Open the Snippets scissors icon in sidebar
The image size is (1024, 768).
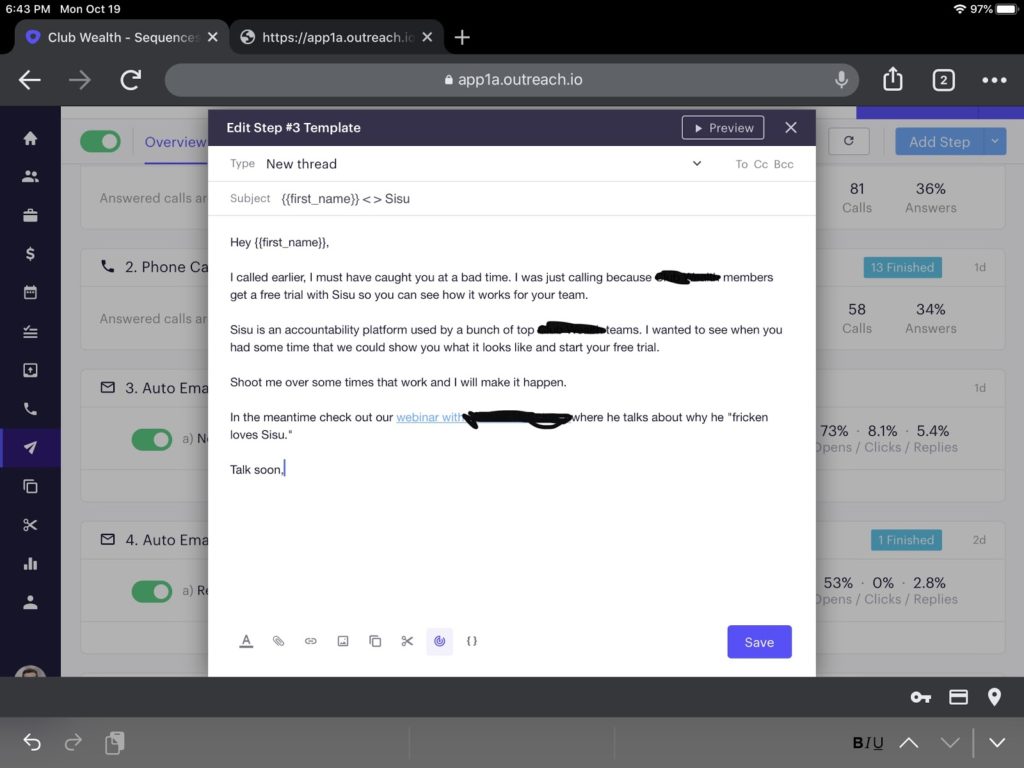[30, 525]
